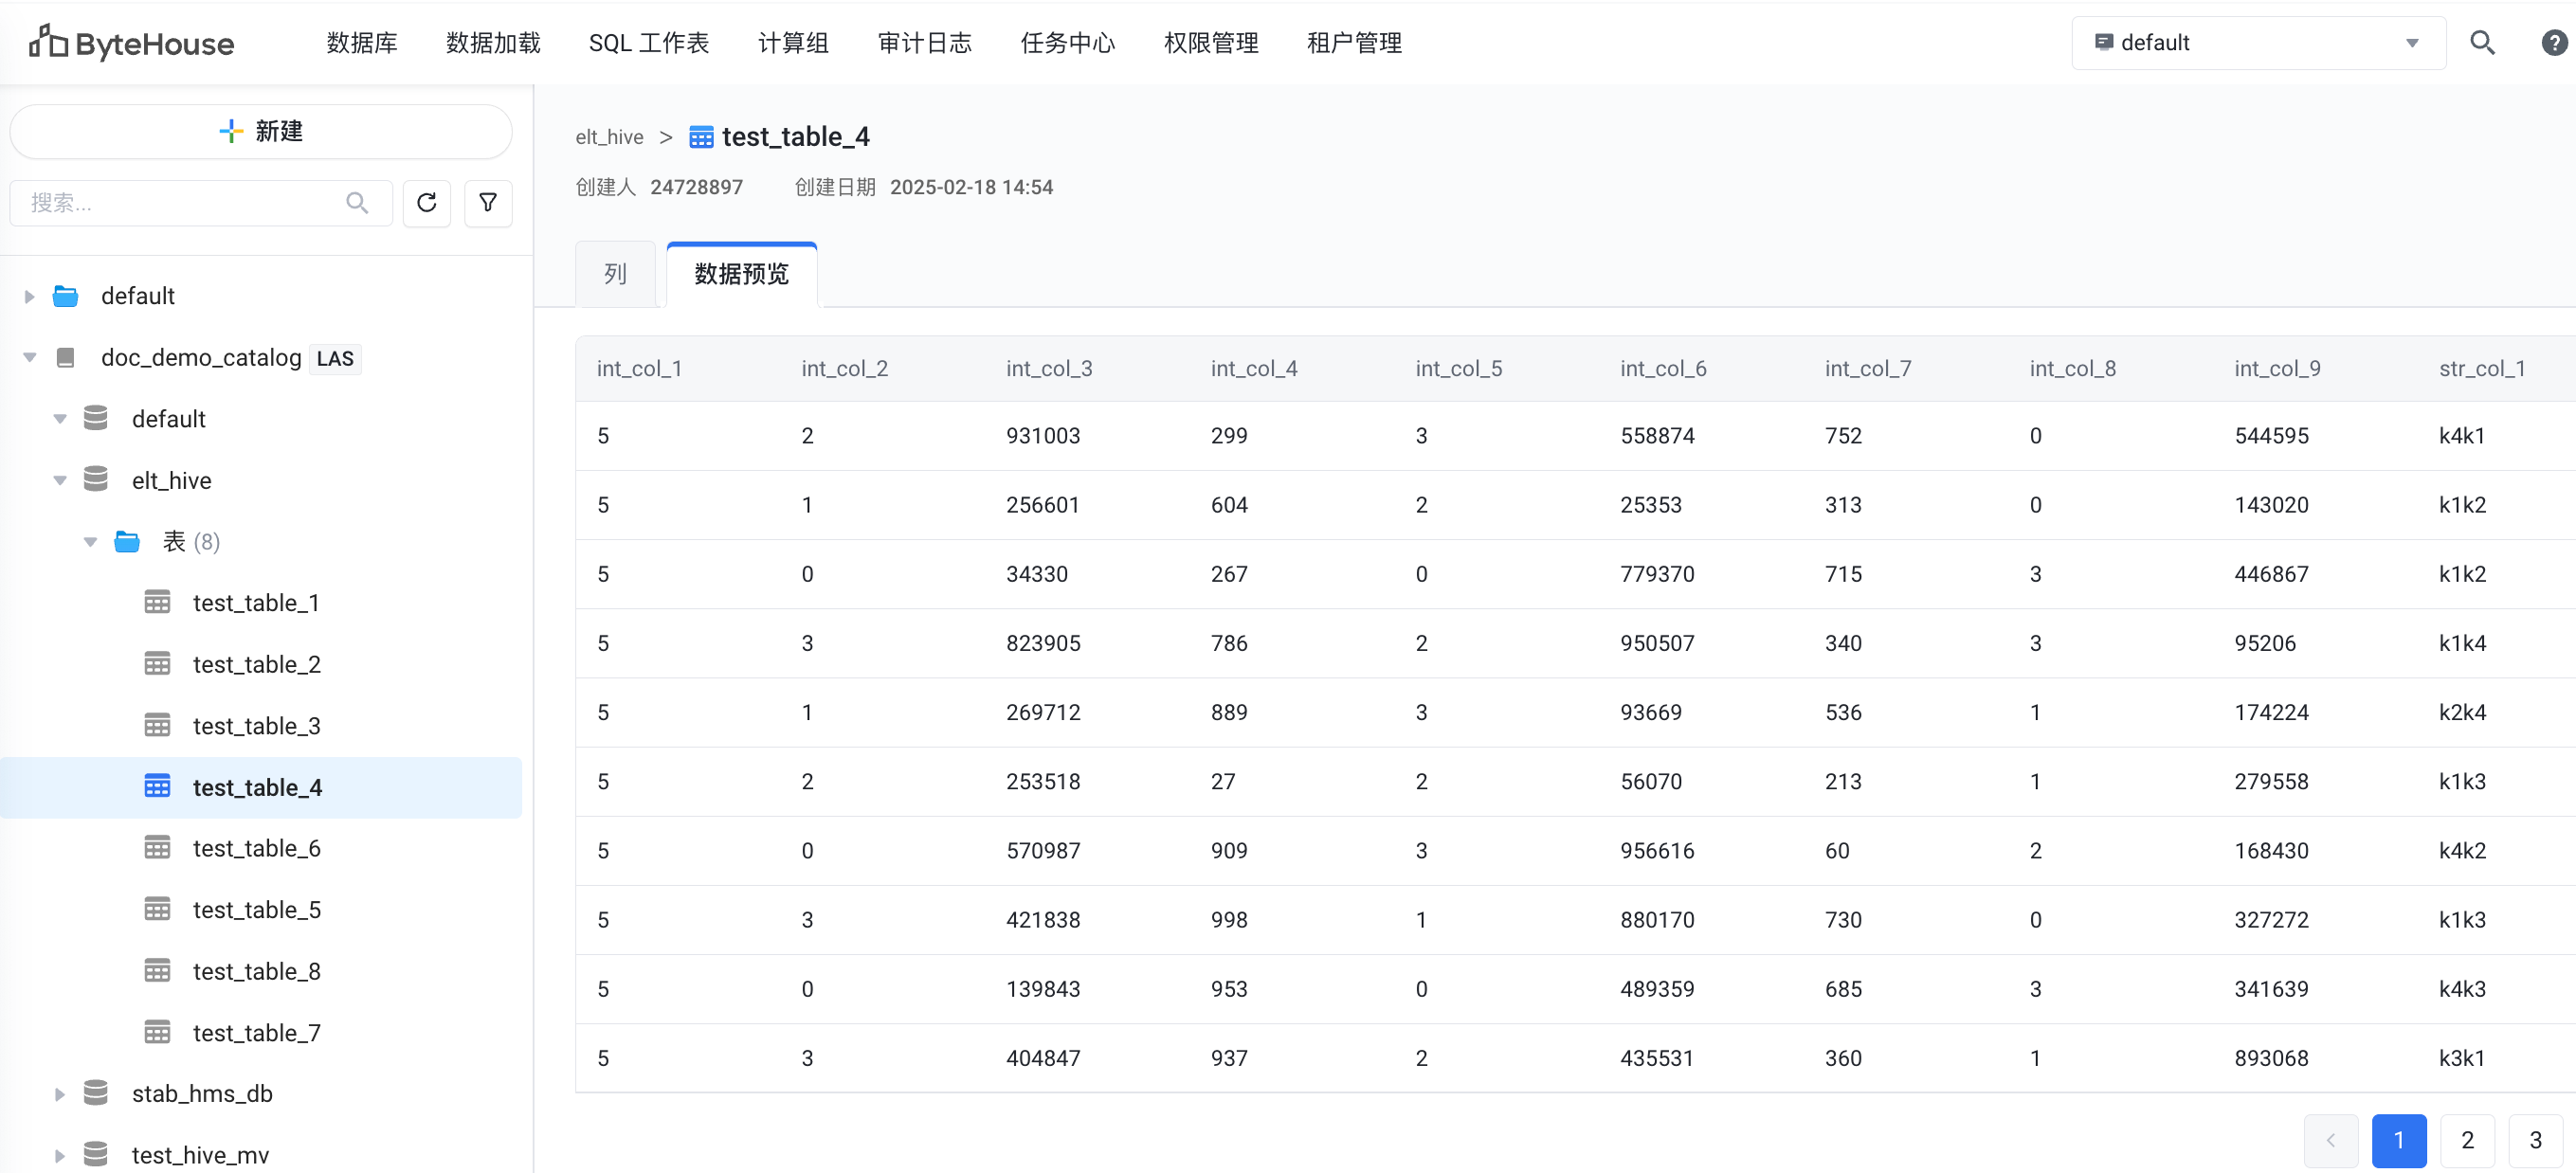This screenshot has width=2576, height=1173.
Task: Open the 审计日志 page
Action: [925, 43]
